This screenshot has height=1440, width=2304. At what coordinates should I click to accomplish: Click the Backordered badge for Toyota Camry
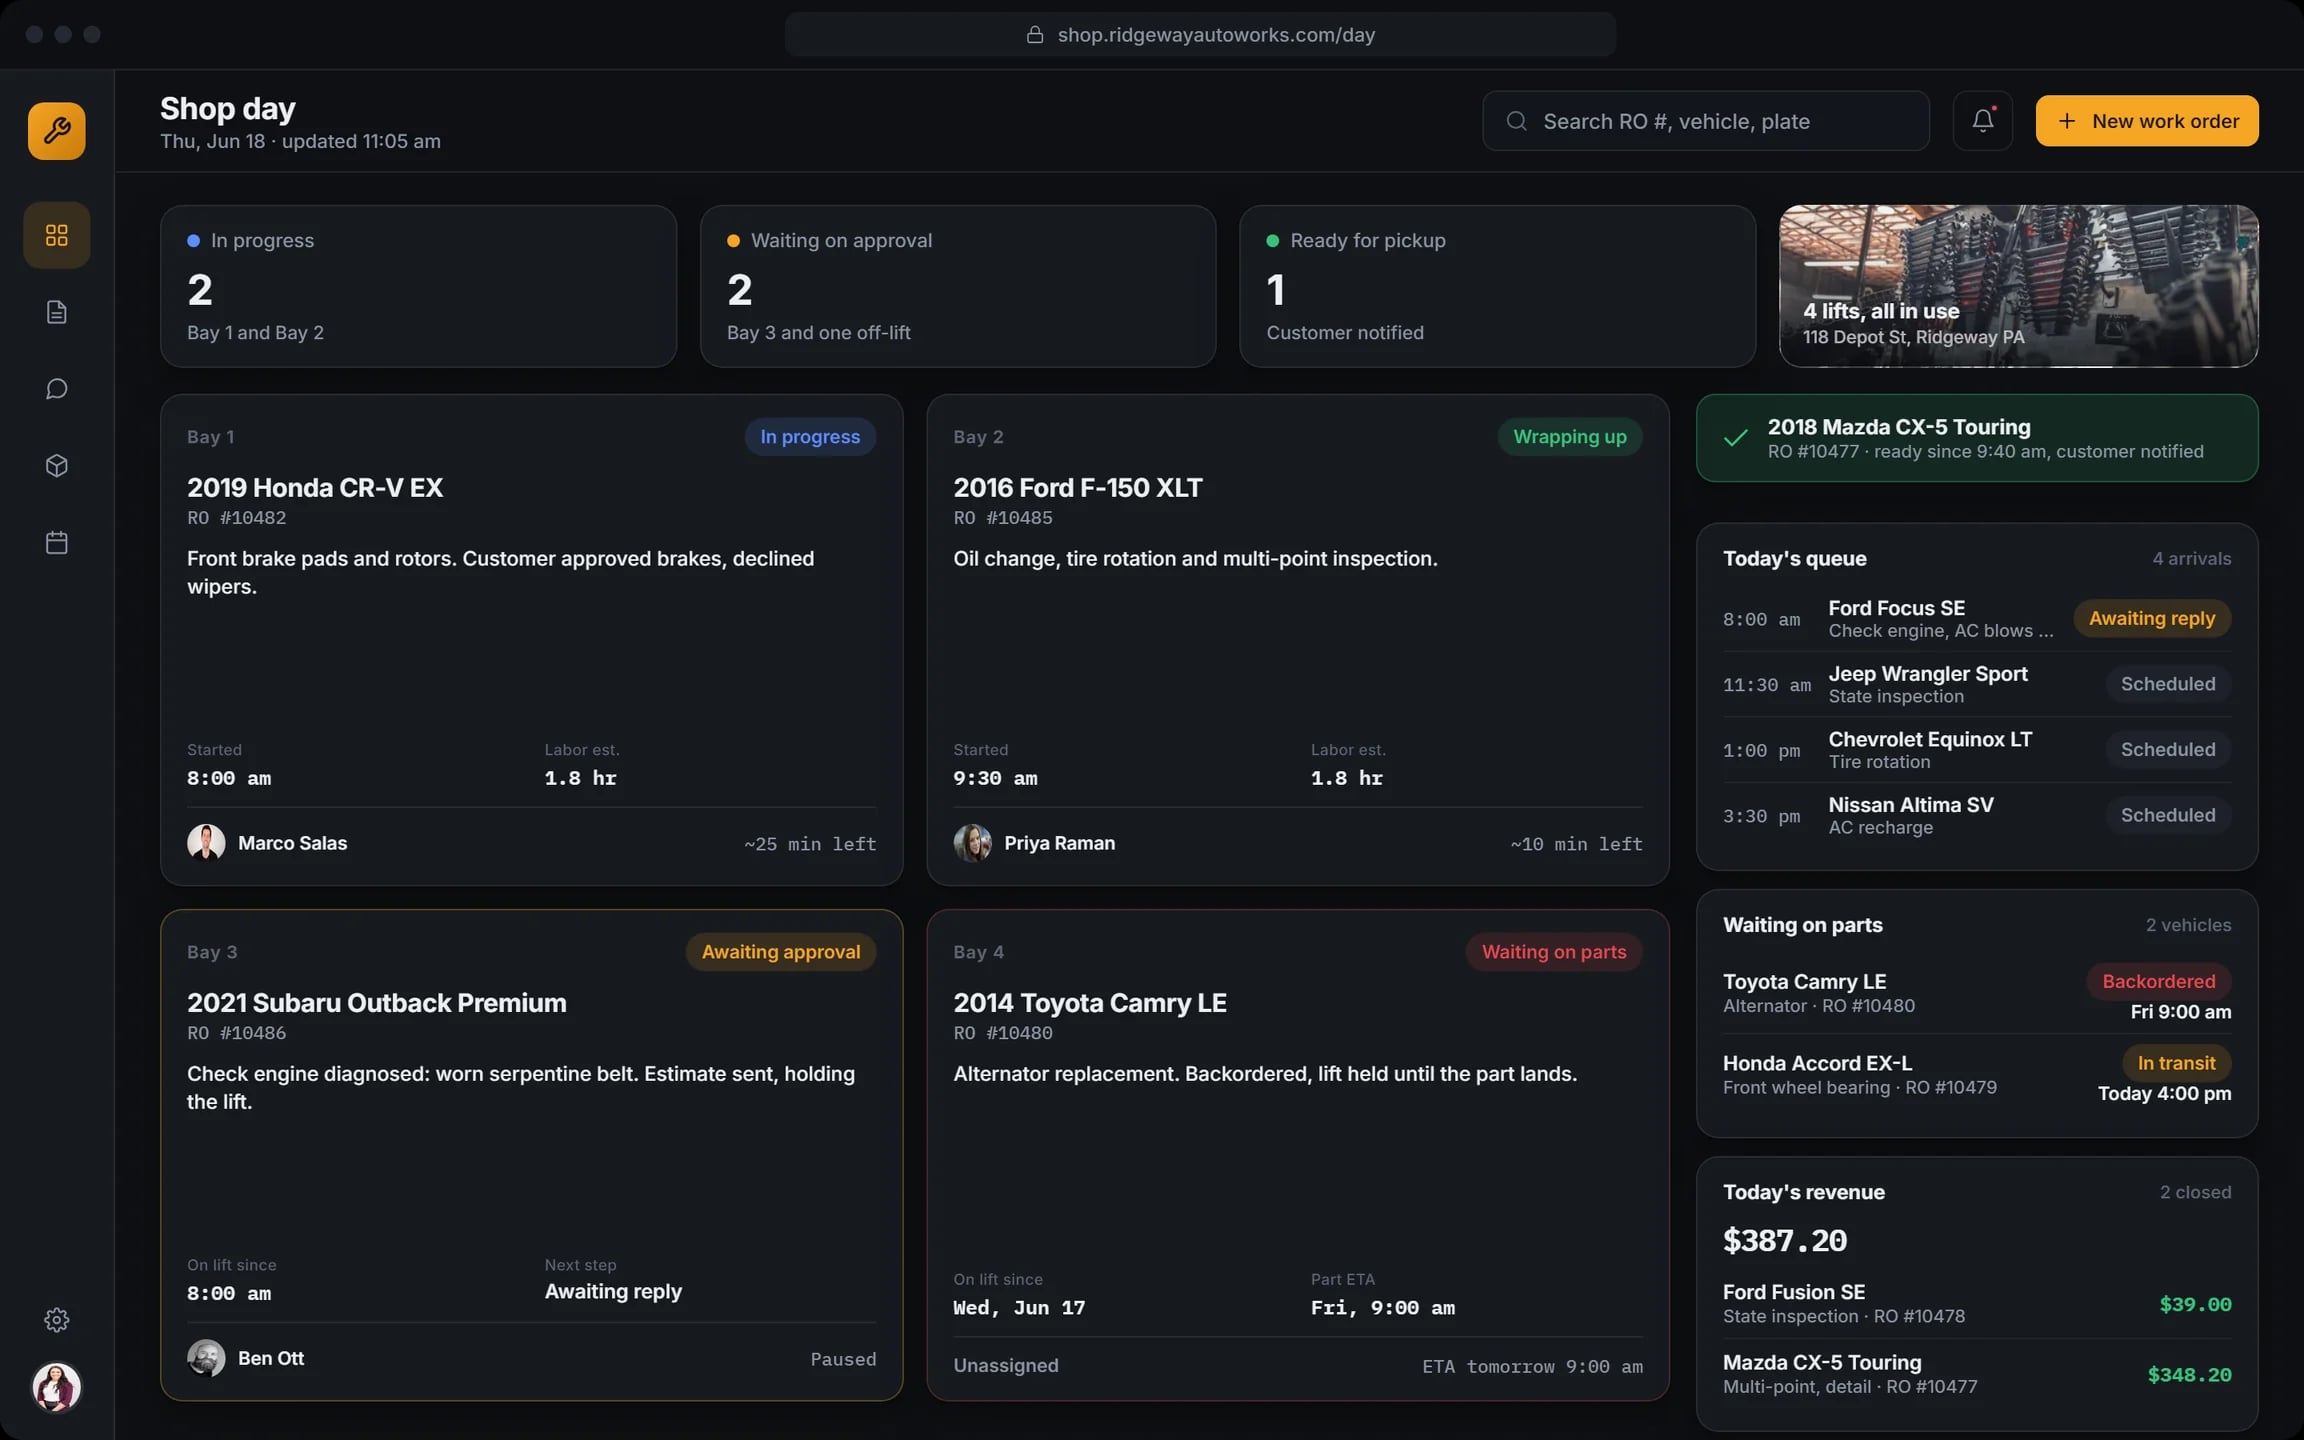[x=2158, y=982]
